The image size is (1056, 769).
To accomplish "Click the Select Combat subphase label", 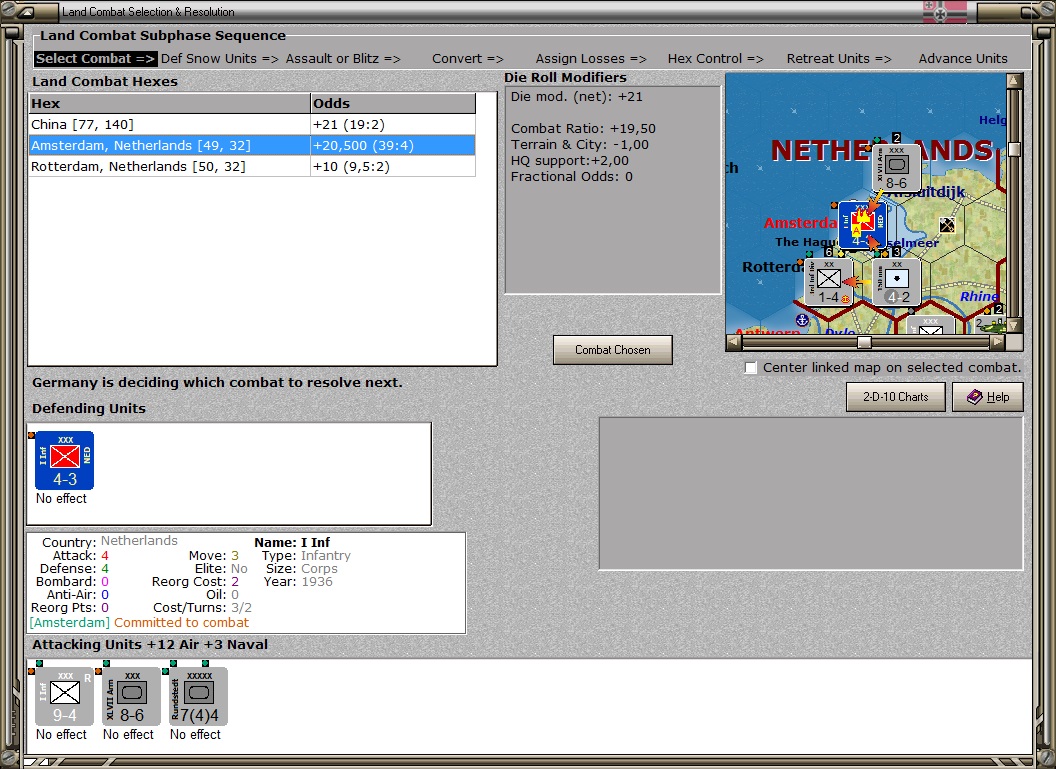I will click(x=96, y=59).
